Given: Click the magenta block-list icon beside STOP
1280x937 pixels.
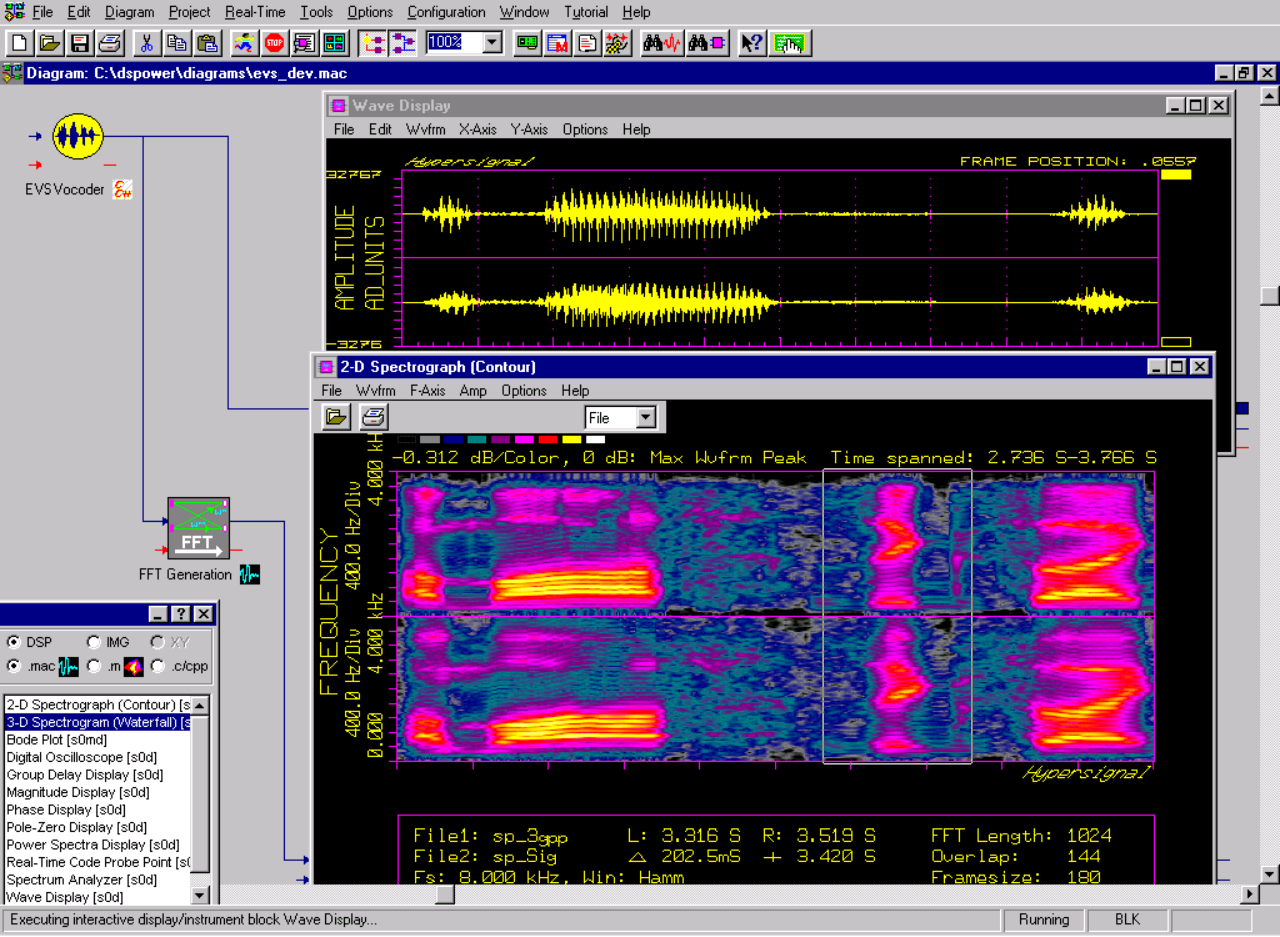Looking at the screenshot, I should (305, 43).
